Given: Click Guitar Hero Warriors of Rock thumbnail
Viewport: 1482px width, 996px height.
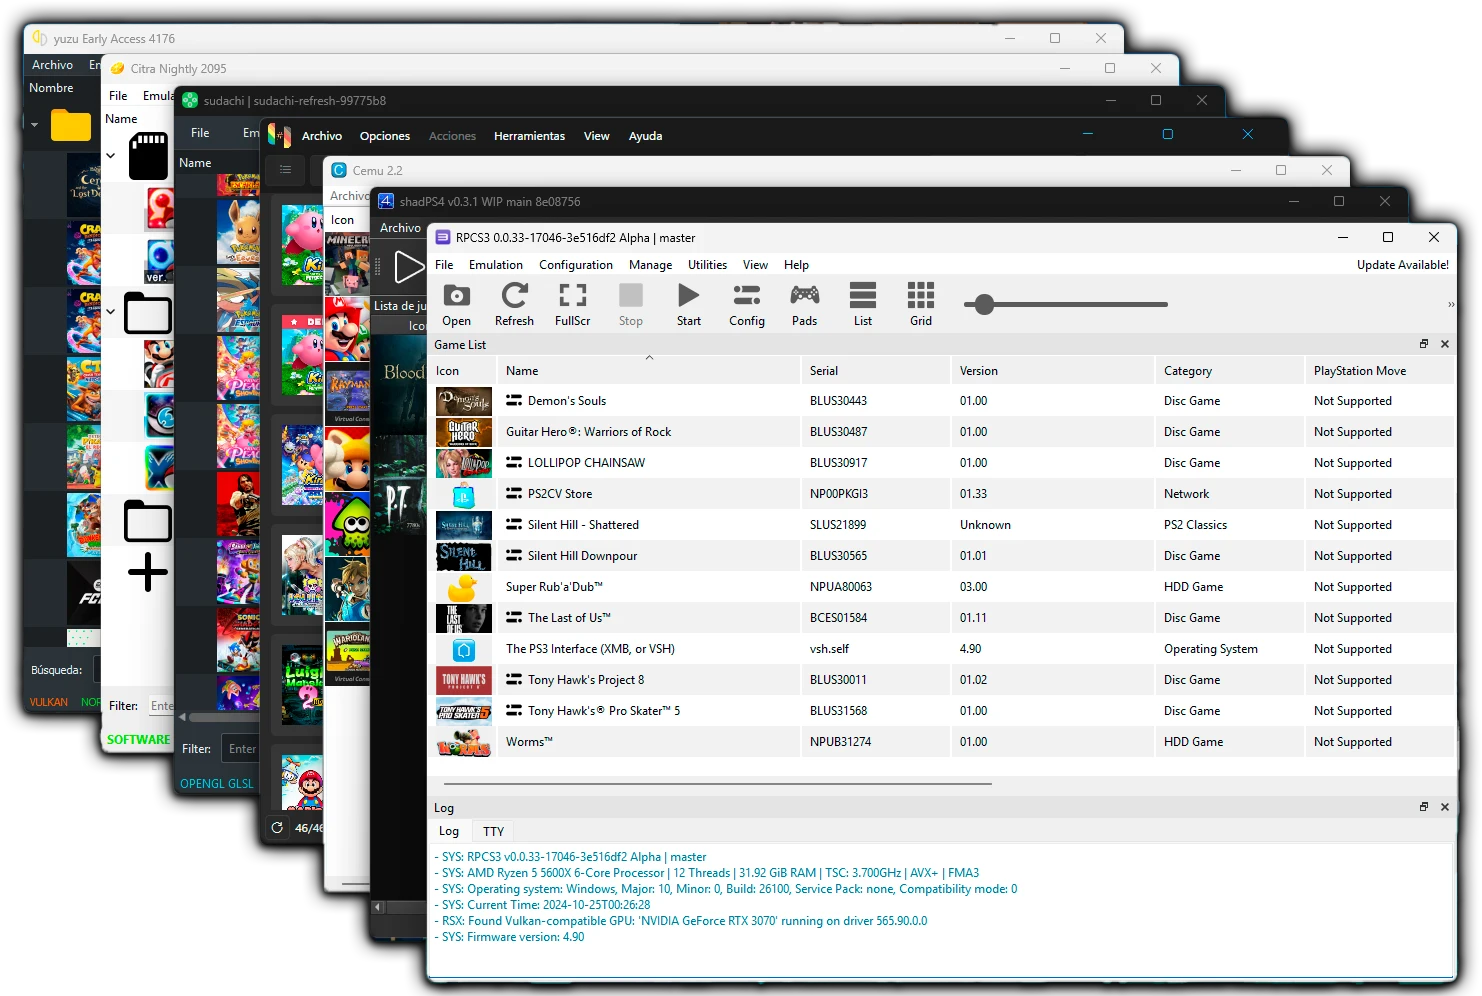Looking at the screenshot, I should pos(464,432).
